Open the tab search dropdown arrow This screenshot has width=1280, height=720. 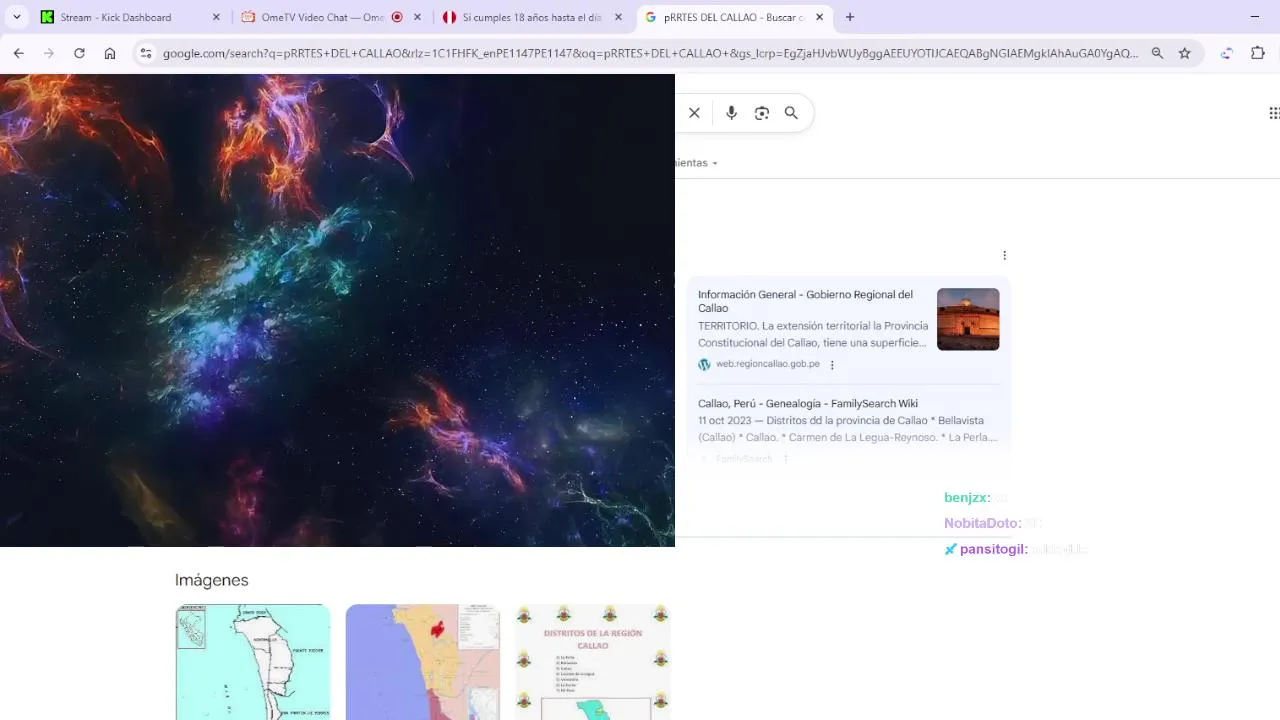point(17,17)
